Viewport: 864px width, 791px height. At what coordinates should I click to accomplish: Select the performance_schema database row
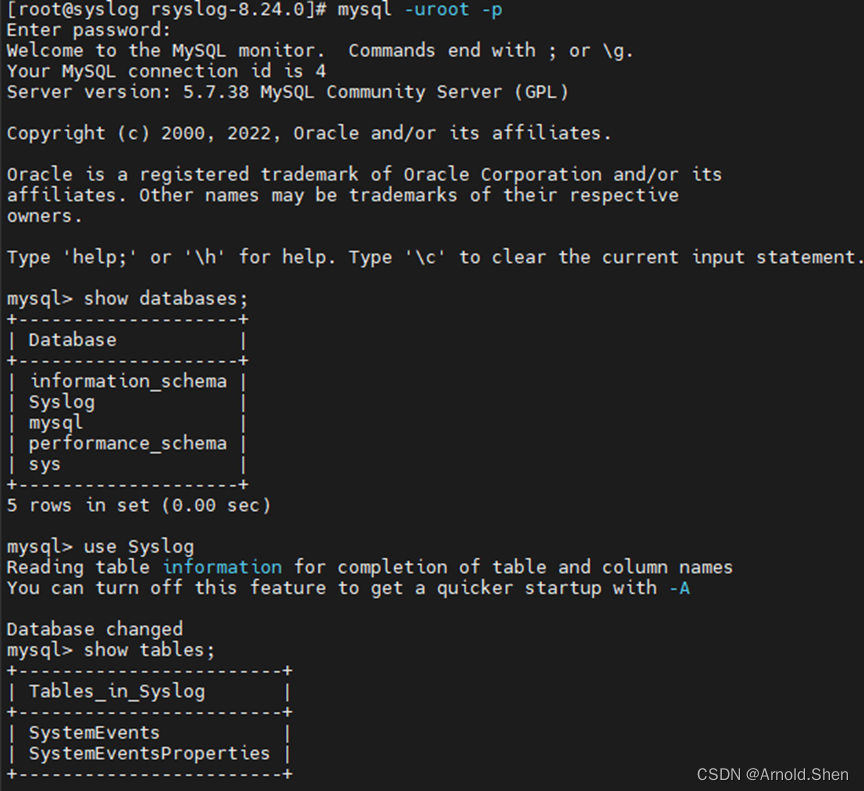tap(127, 443)
